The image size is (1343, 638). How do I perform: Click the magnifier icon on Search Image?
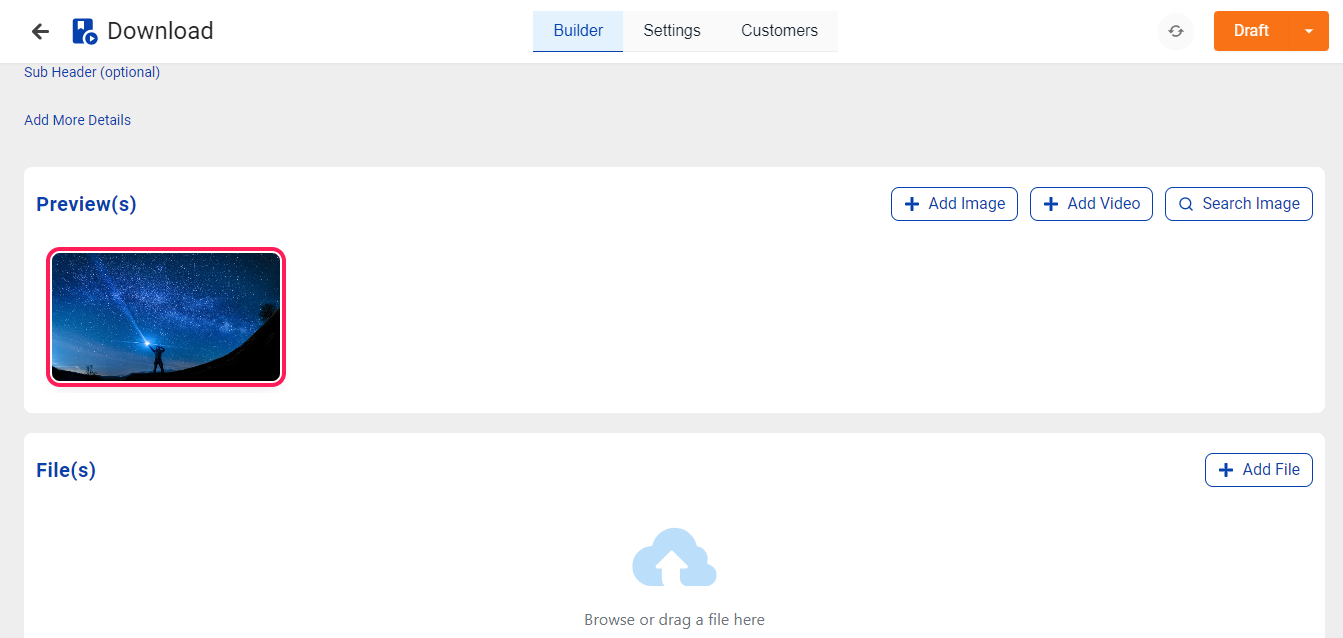point(1186,204)
